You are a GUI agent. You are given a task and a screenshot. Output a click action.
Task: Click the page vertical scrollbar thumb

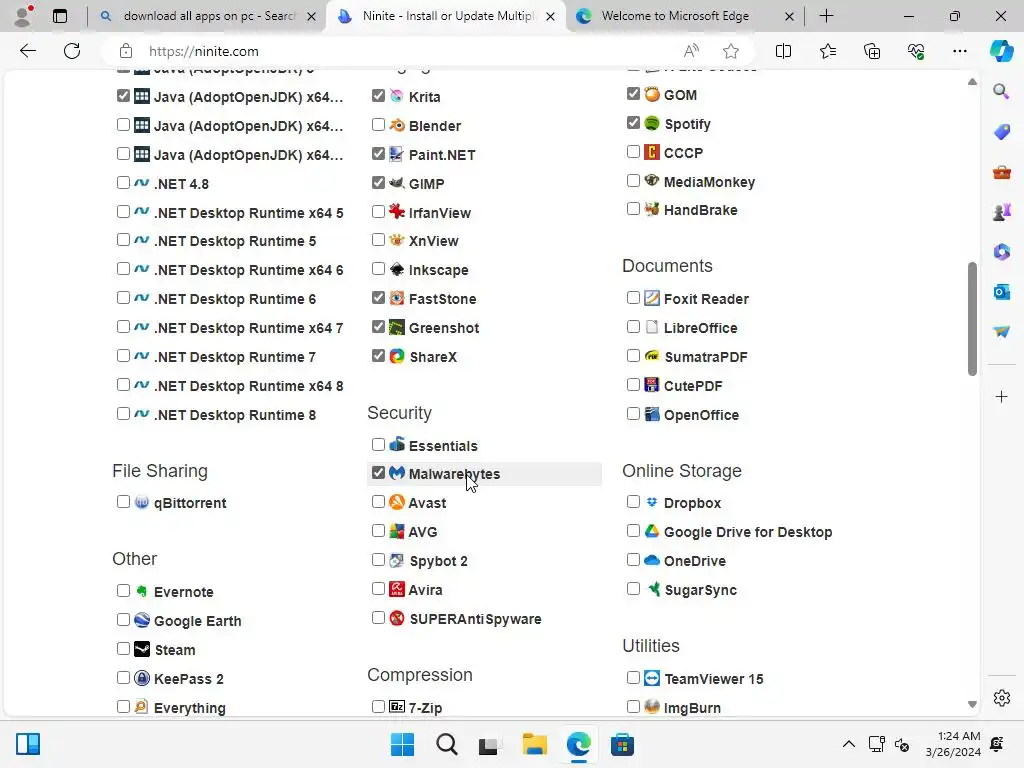click(972, 319)
